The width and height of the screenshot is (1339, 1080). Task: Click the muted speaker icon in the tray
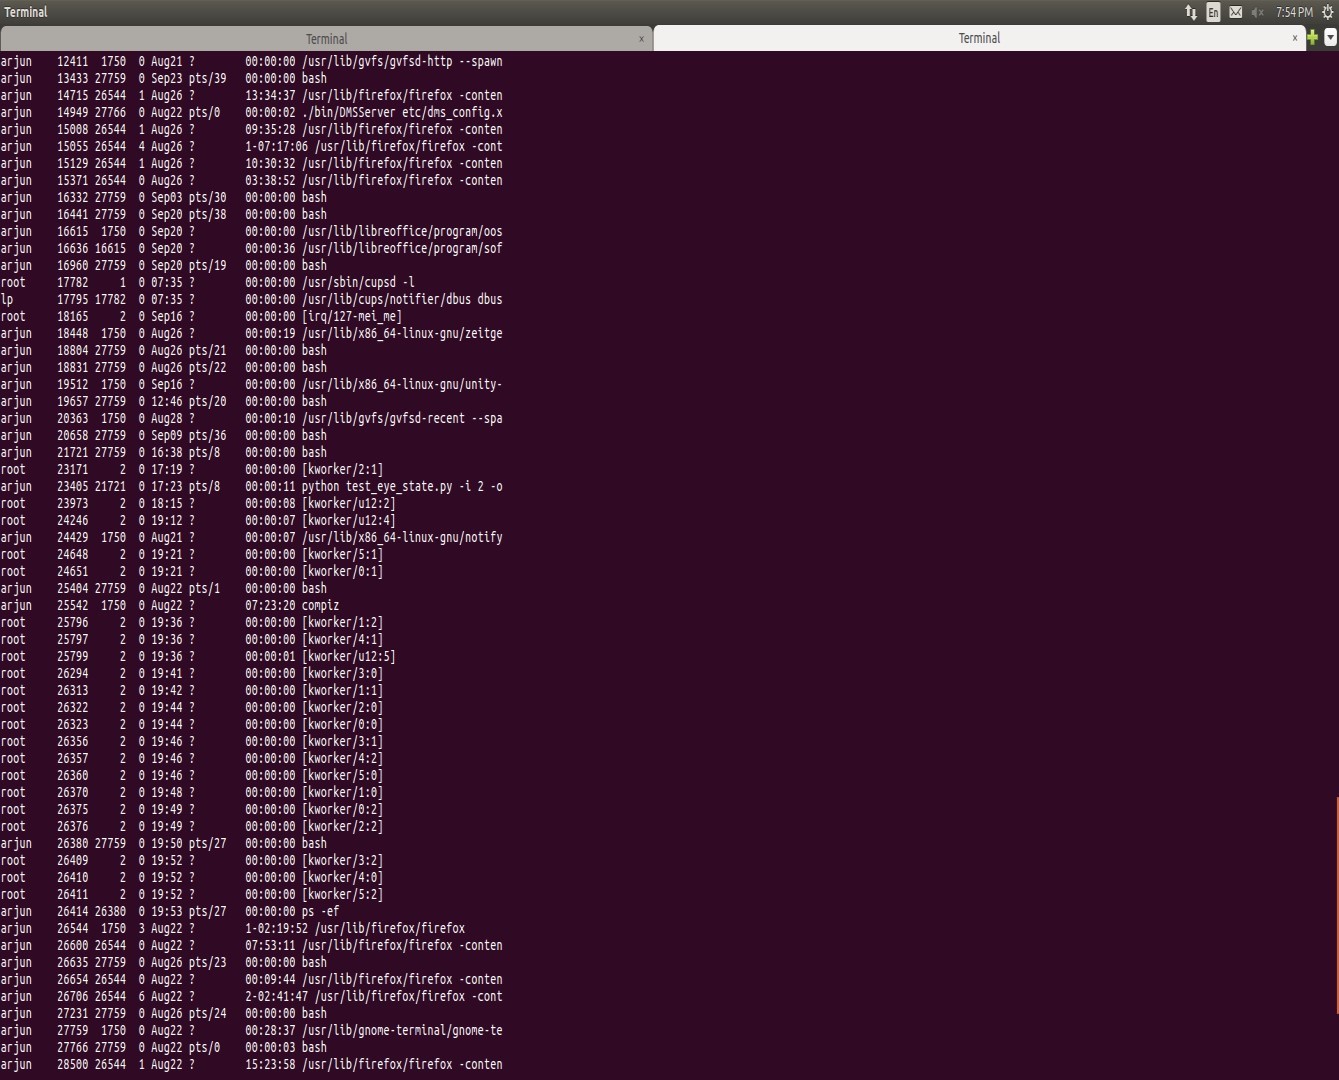point(1257,12)
